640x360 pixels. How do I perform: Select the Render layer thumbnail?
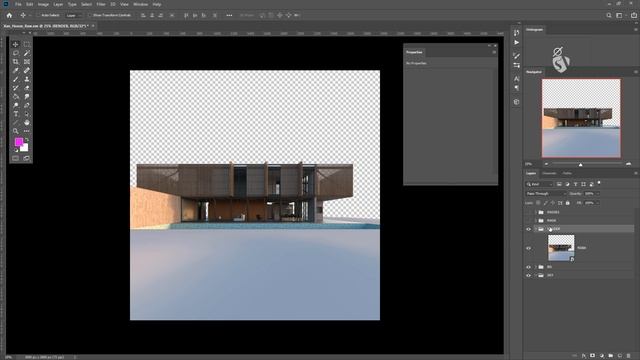561,248
